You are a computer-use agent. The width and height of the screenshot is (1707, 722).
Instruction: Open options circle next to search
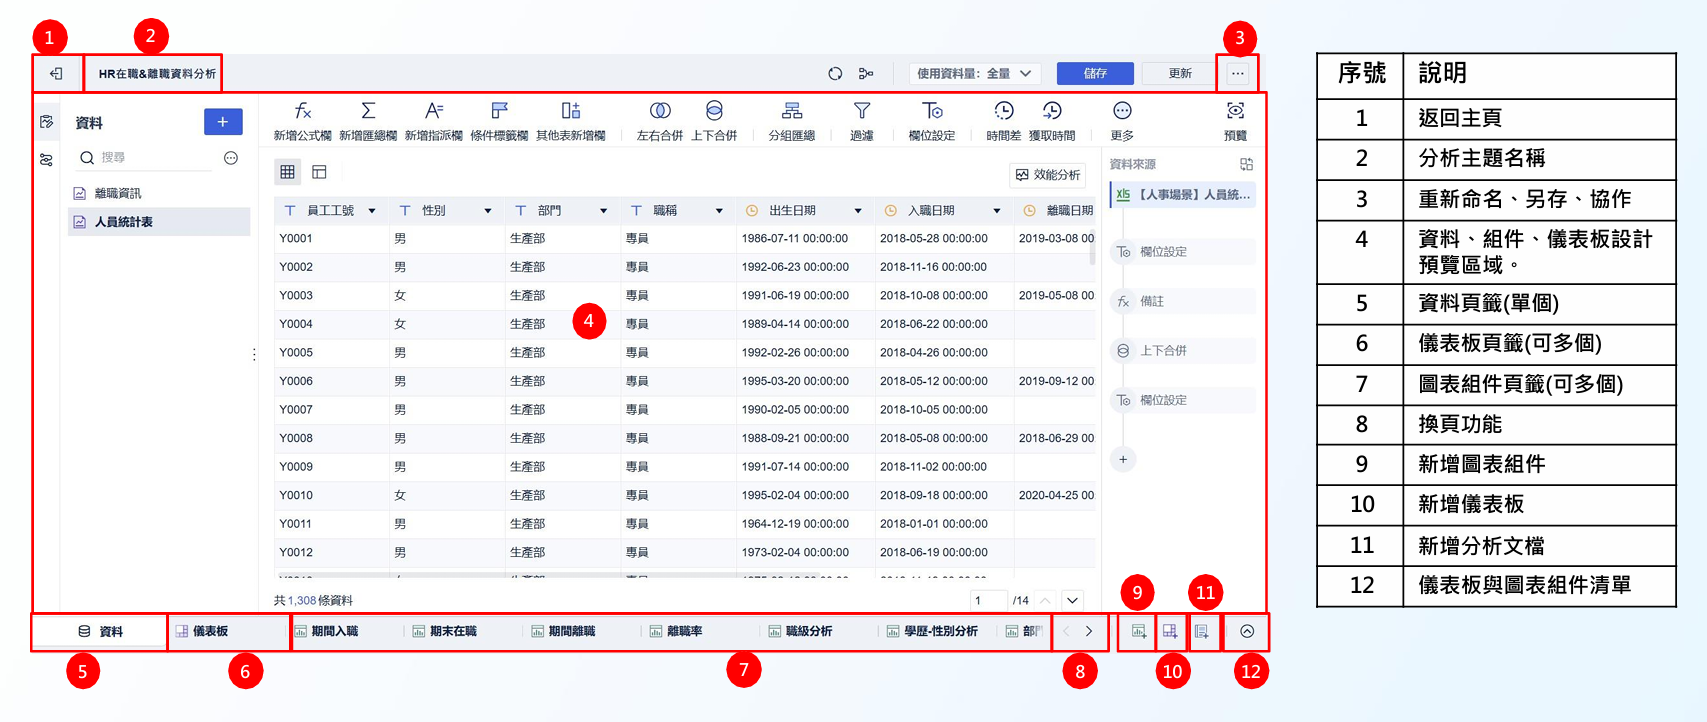pyautogui.click(x=231, y=158)
